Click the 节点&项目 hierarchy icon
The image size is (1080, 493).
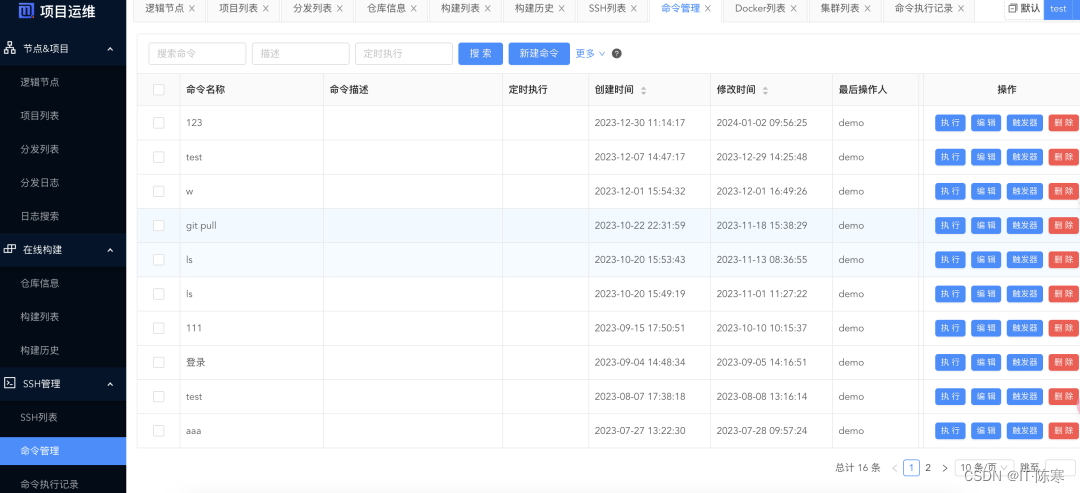(x=10, y=48)
